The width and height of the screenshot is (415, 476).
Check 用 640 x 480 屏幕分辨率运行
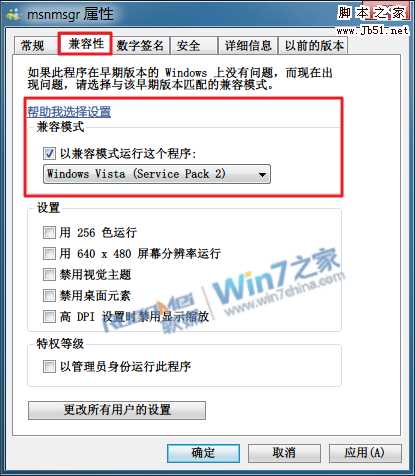coord(49,253)
